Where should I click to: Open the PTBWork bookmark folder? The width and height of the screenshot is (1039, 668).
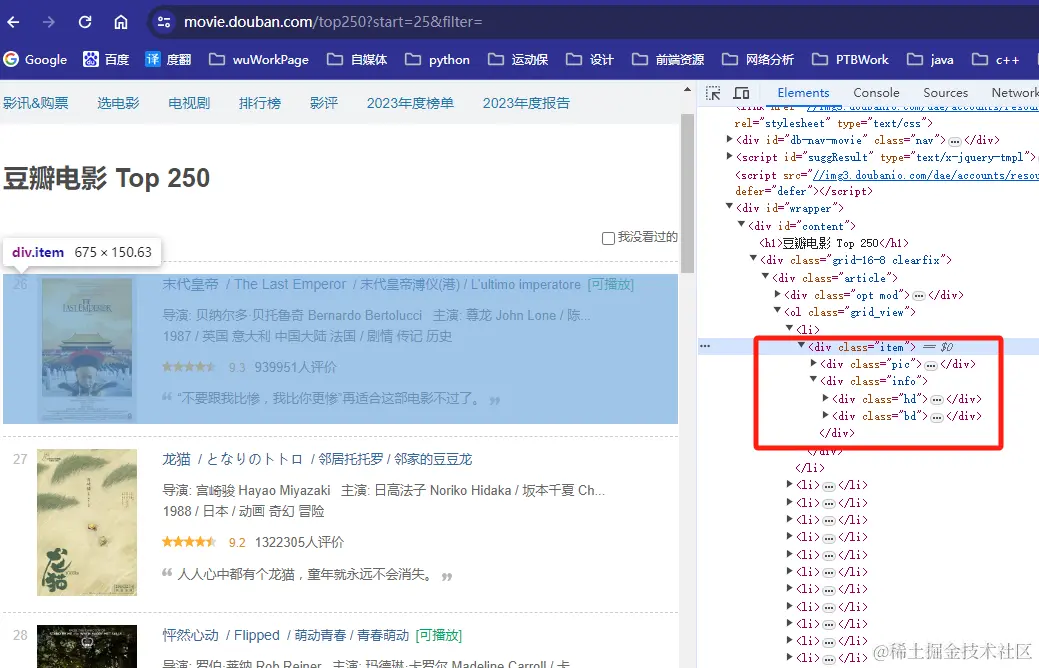(850, 60)
